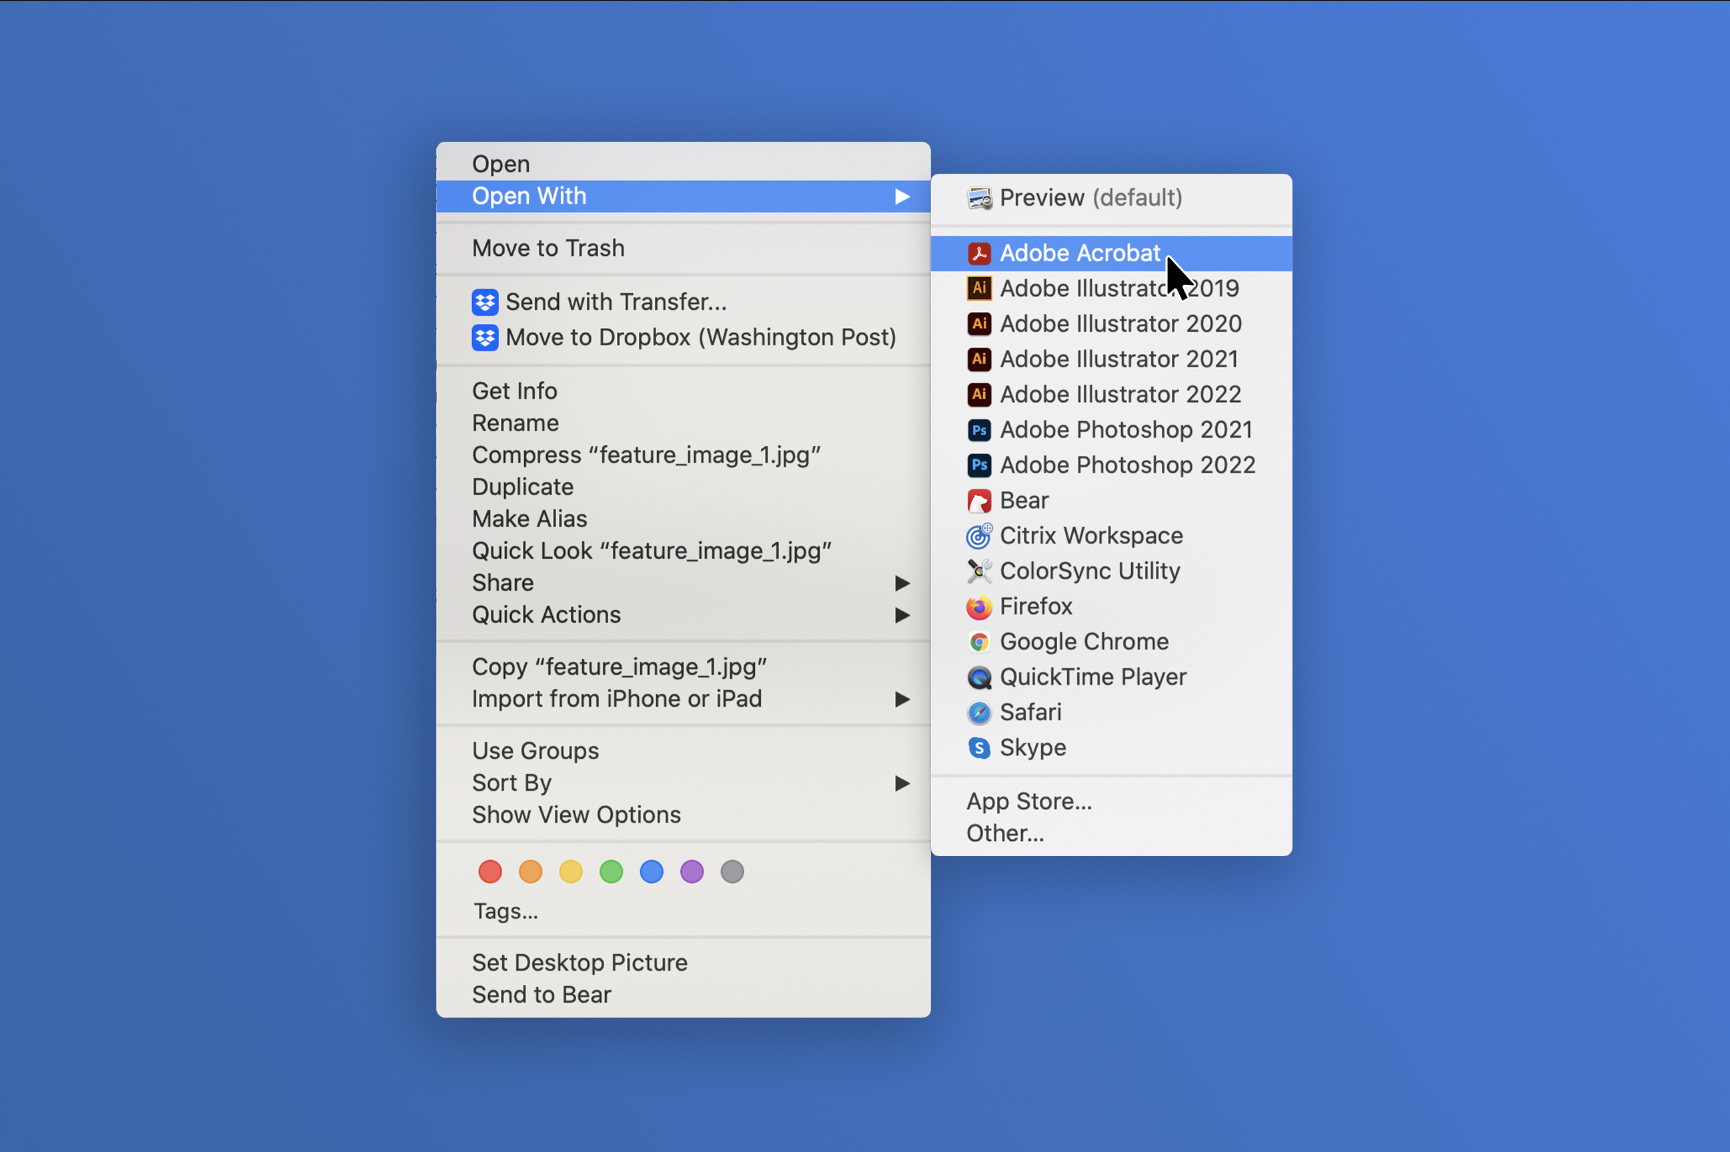Apply the red color tag

(490, 872)
